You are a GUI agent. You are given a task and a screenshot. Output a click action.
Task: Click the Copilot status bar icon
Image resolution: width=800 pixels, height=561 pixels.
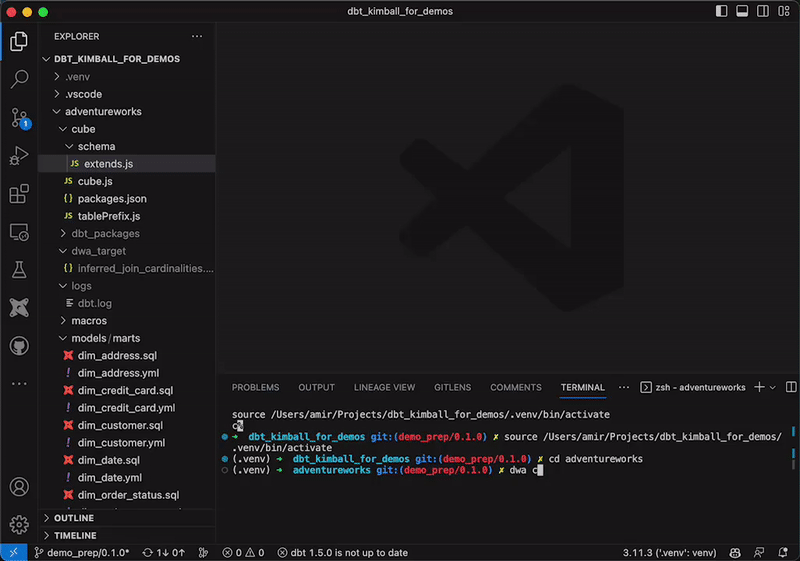(735, 552)
